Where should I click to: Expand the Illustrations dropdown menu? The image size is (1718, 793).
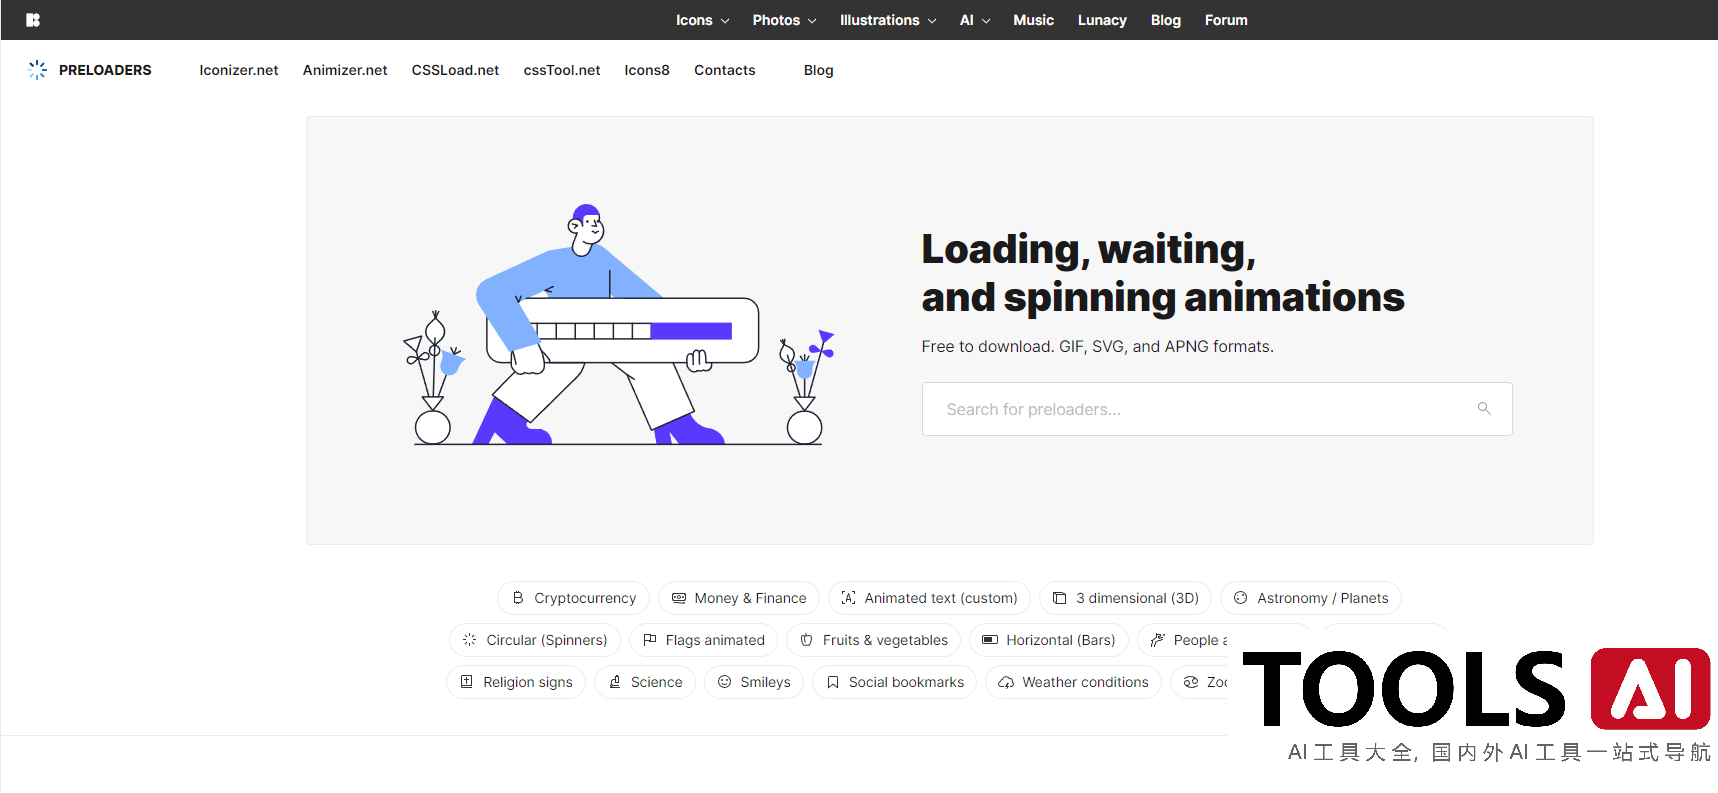point(888,20)
